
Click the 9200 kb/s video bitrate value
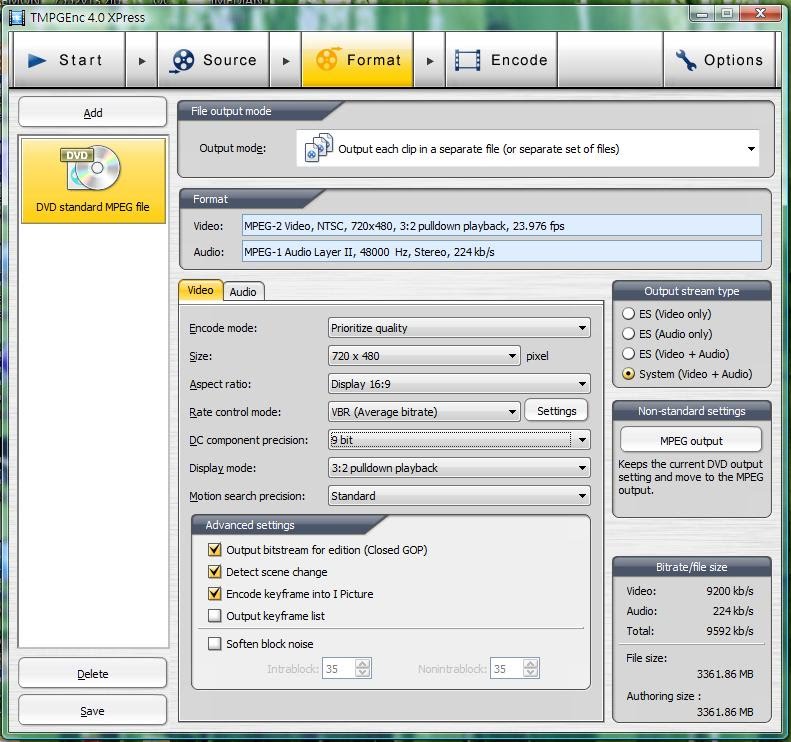pyautogui.click(x=729, y=591)
